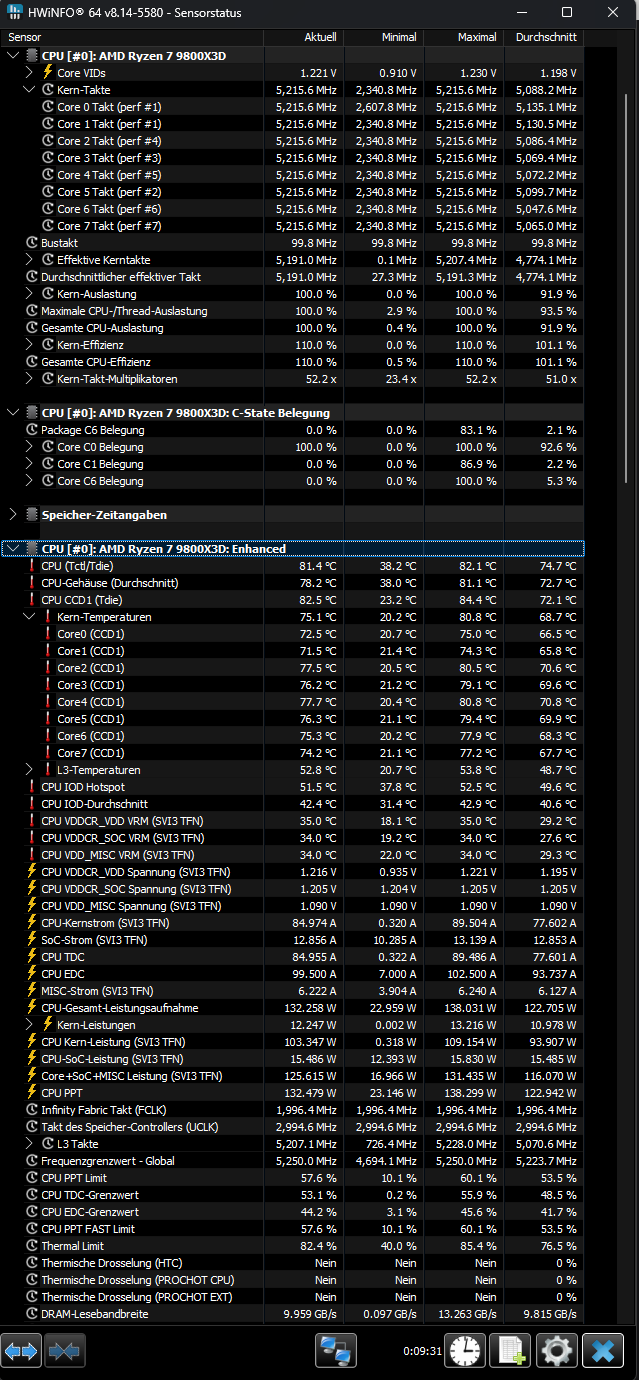Viewport: 639px width, 1380px height.
Task: Click the clock icon beside Bustakt
Action: click(x=32, y=243)
